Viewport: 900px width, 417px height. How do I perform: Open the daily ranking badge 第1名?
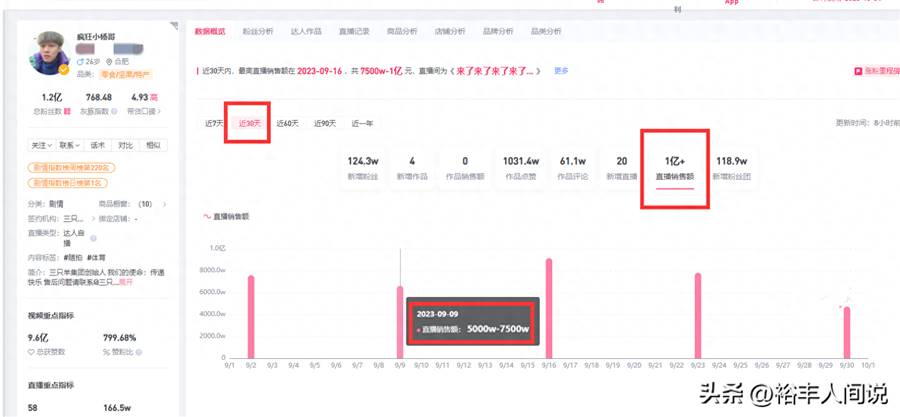point(68,183)
